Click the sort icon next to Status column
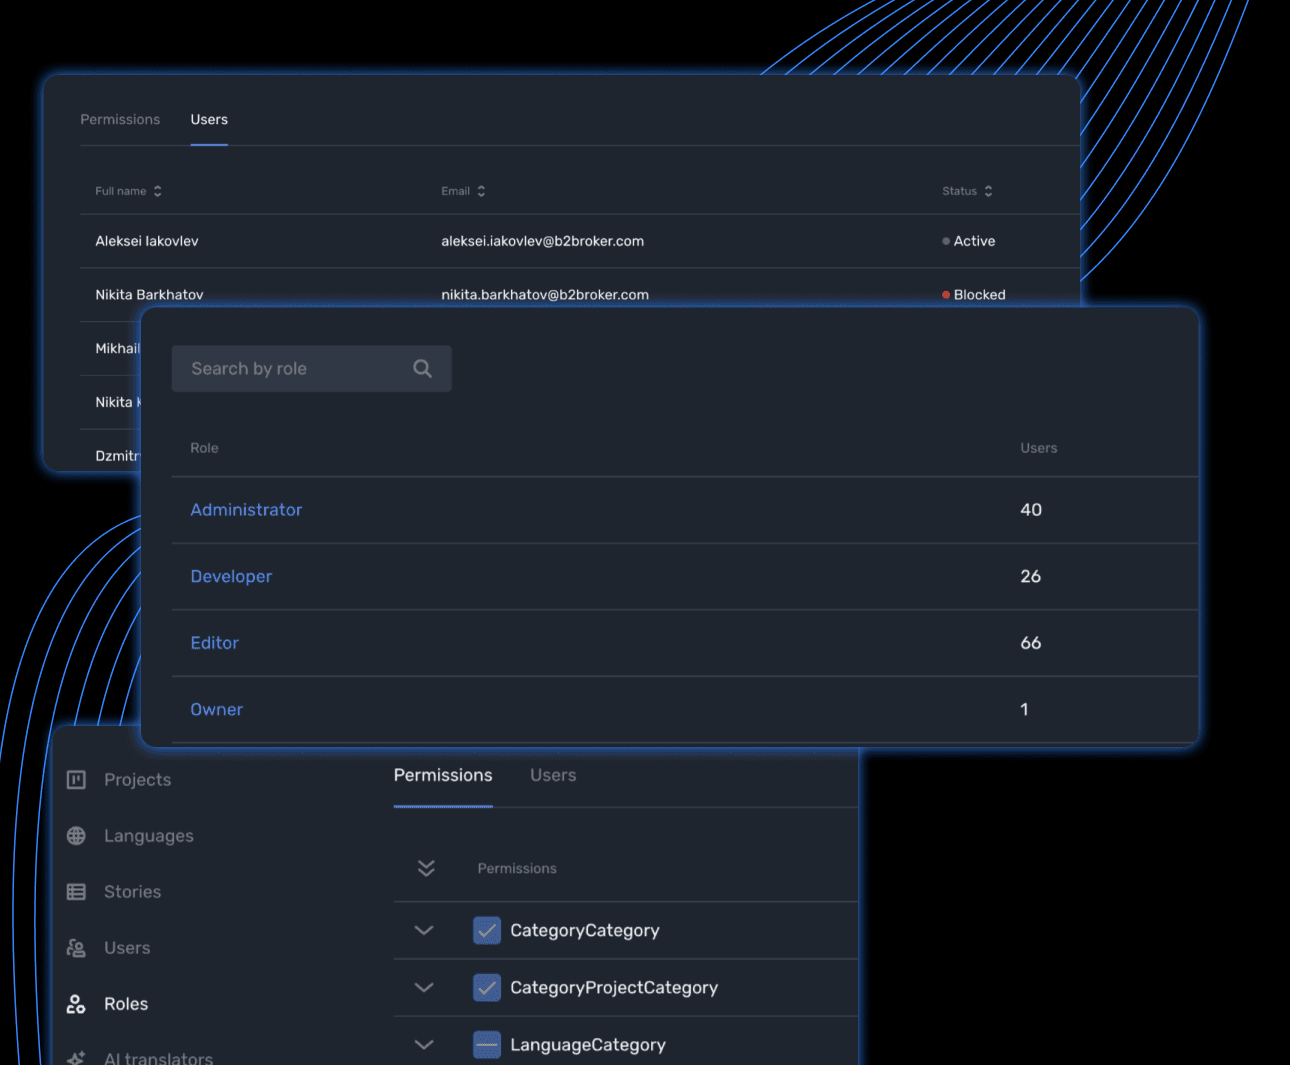 (x=989, y=191)
